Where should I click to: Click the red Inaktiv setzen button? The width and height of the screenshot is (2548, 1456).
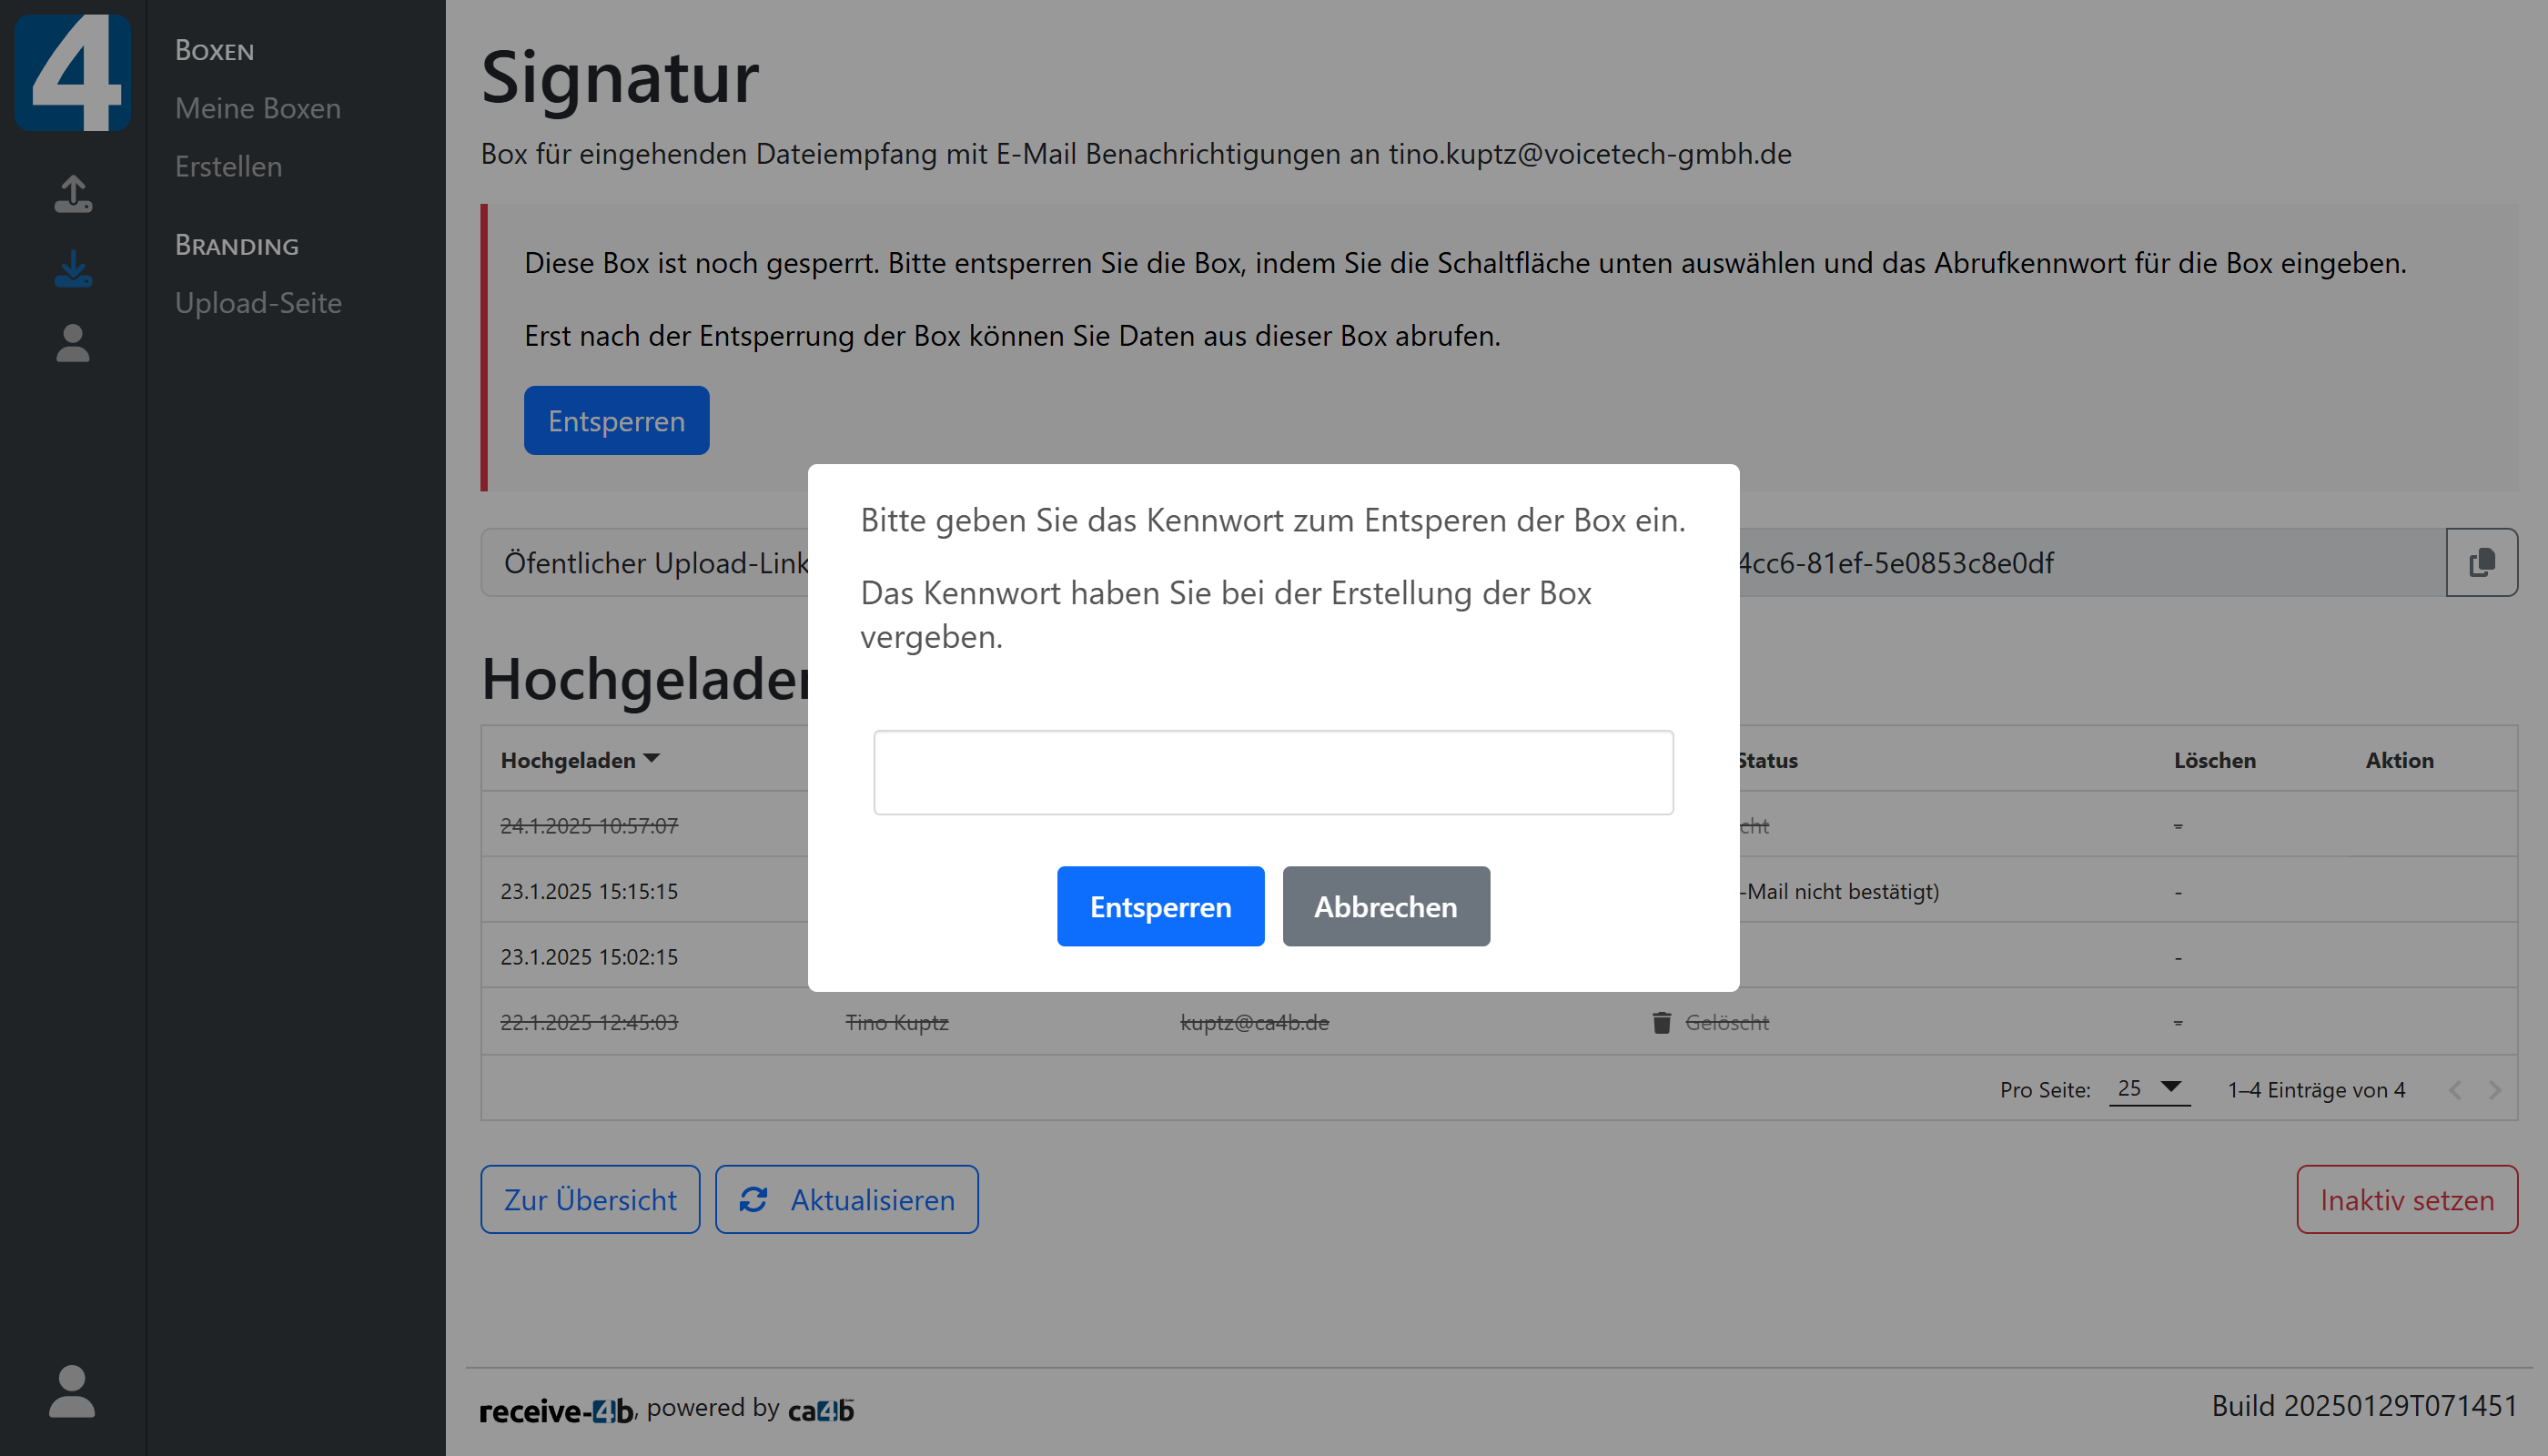[2407, 1199]
